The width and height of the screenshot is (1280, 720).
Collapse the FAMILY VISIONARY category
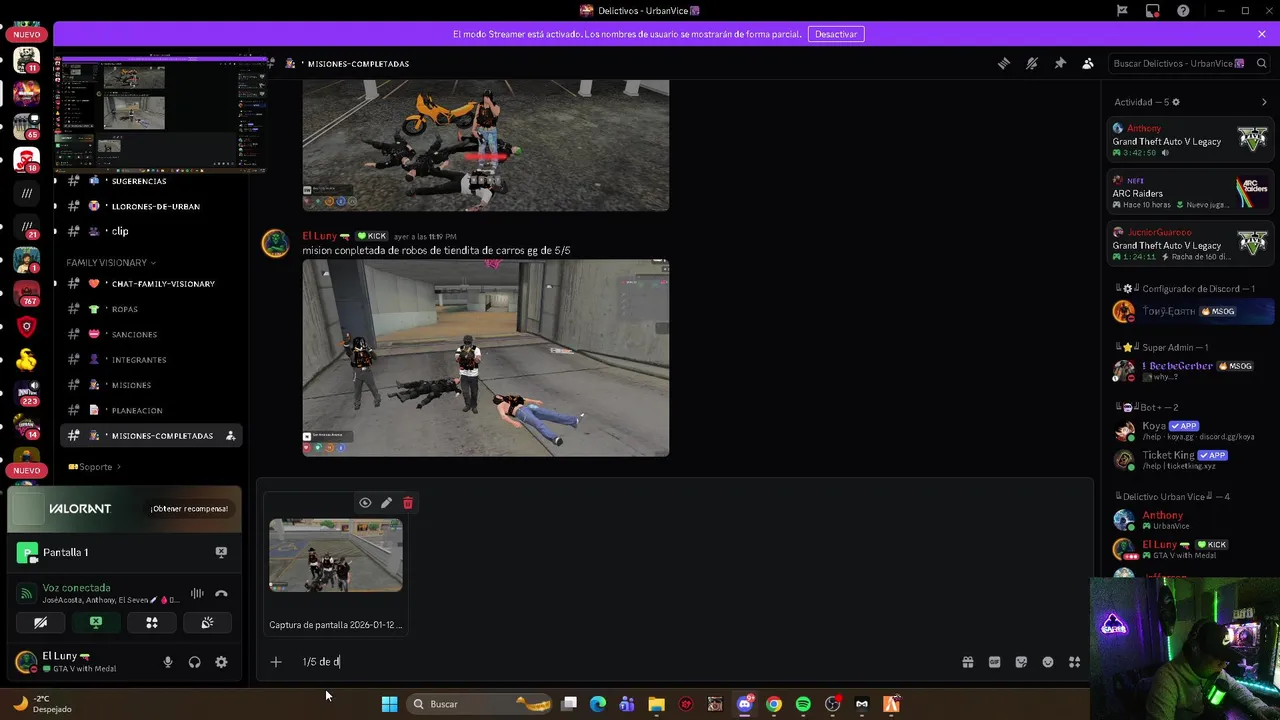point(111,262)
